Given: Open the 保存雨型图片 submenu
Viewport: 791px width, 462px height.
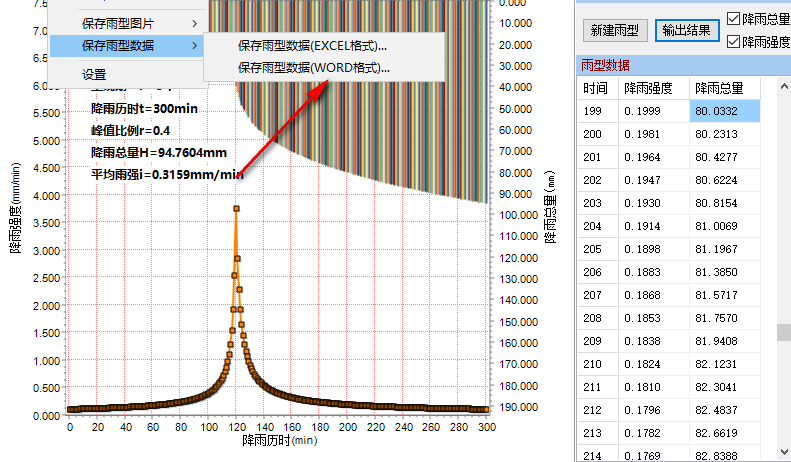Looking at the screenshot, I should click(x=125, y=23).
